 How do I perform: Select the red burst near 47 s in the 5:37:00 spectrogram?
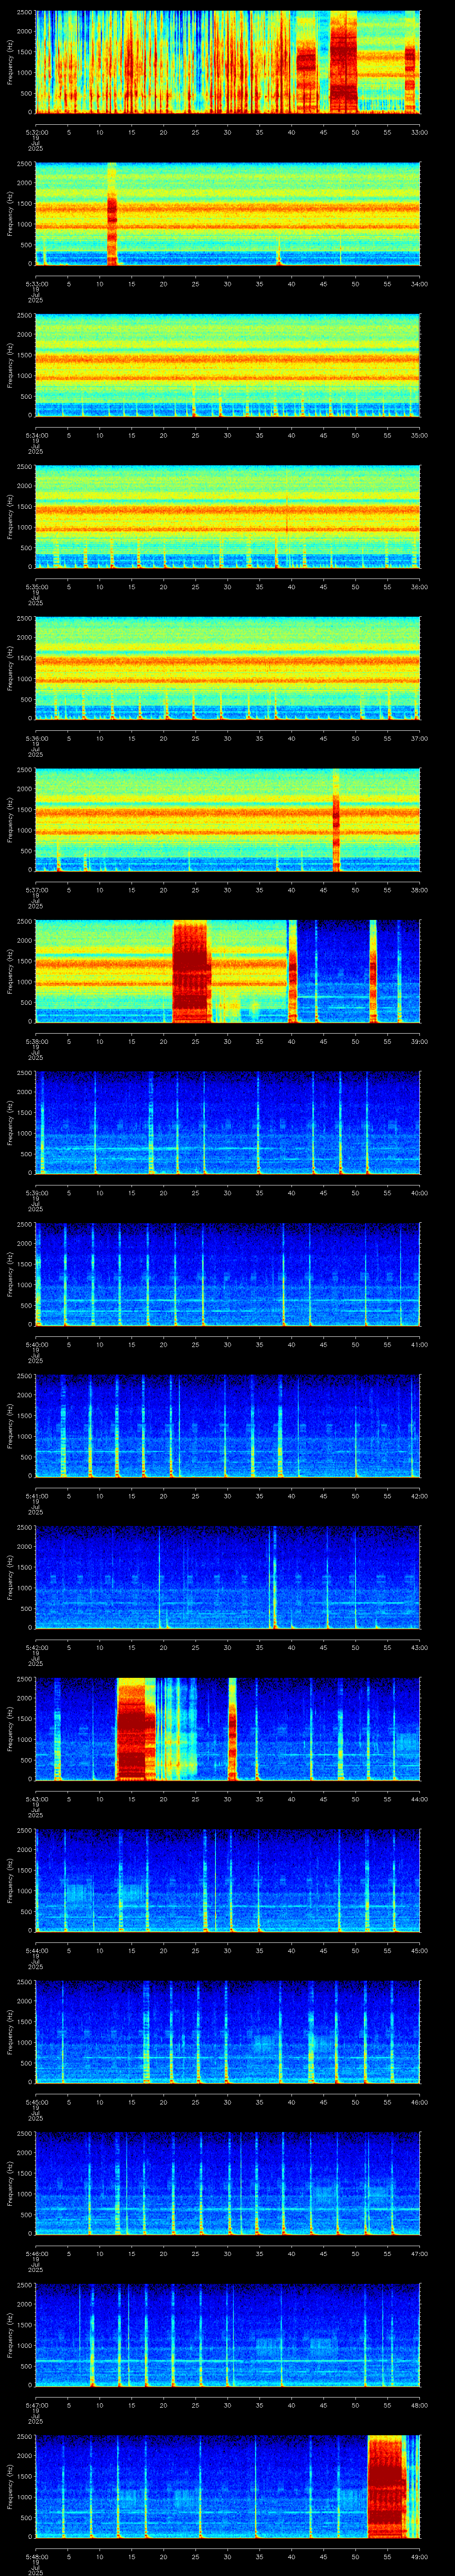336,820
